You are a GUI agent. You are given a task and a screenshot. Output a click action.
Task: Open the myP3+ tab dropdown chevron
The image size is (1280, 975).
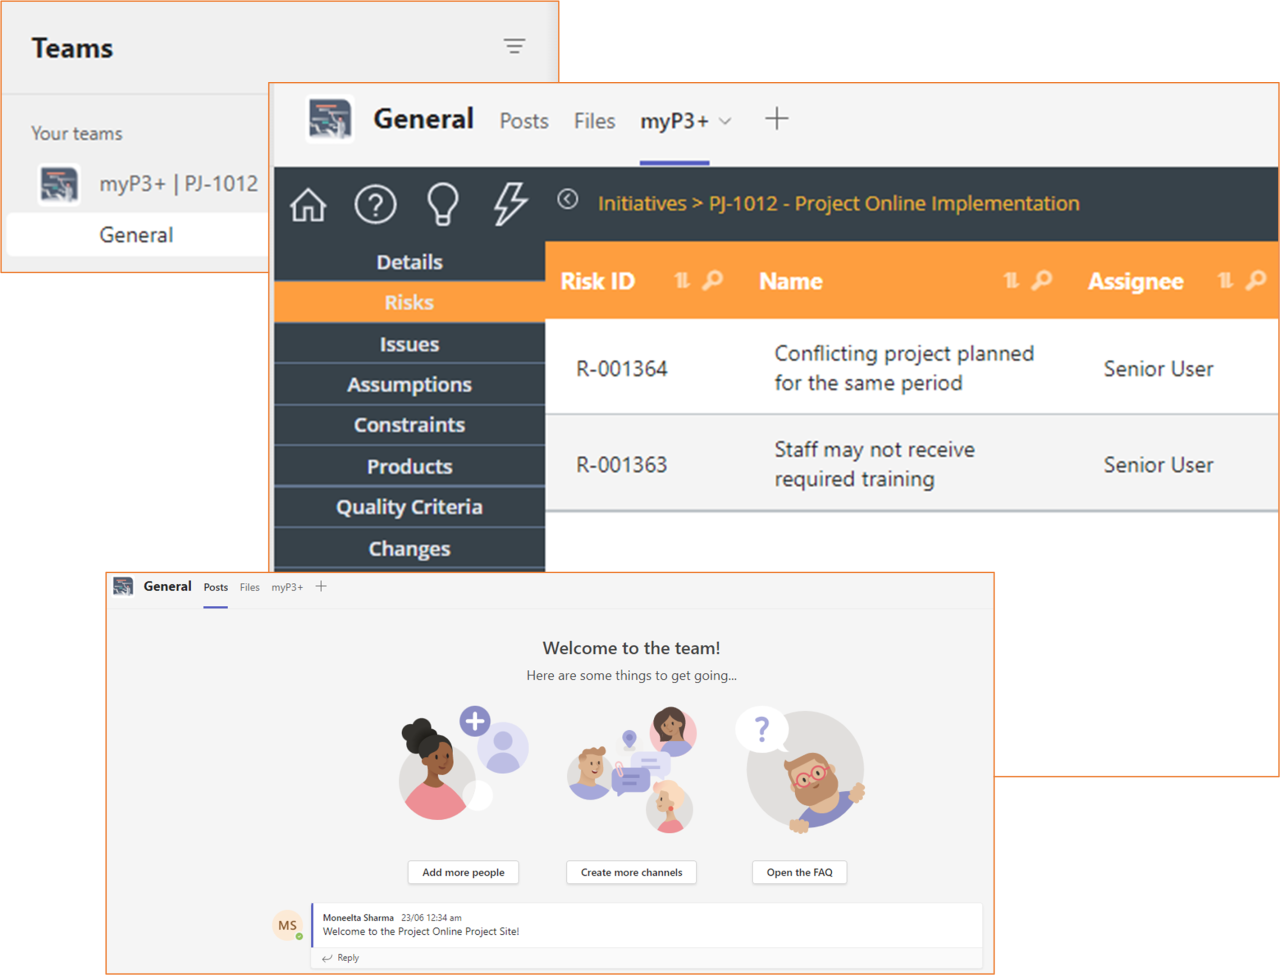[x=725, y=120]
